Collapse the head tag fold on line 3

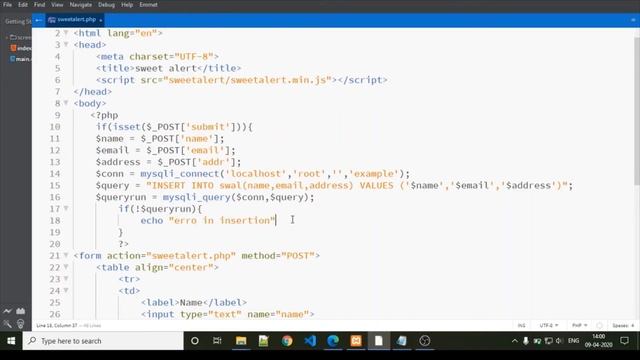(66, 44)
